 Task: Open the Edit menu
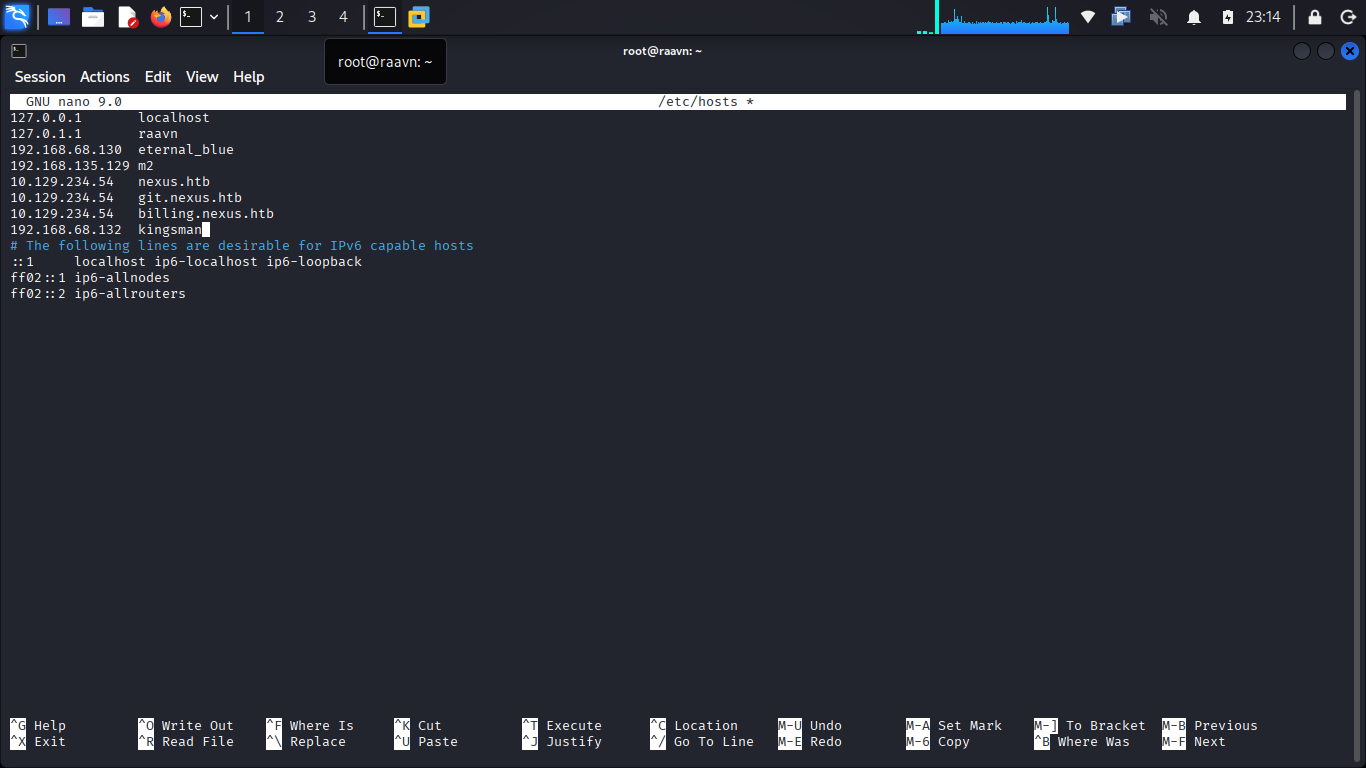pyautogui.click(x=158, y=77)
